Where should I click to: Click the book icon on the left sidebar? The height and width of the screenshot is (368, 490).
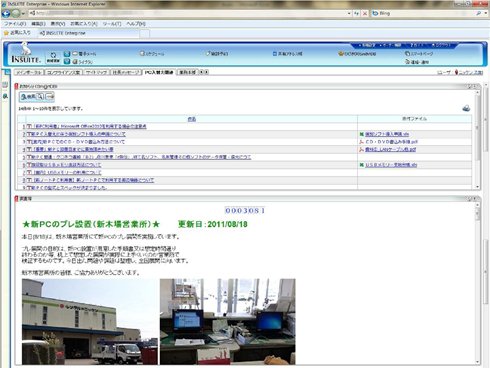point(5,85)
